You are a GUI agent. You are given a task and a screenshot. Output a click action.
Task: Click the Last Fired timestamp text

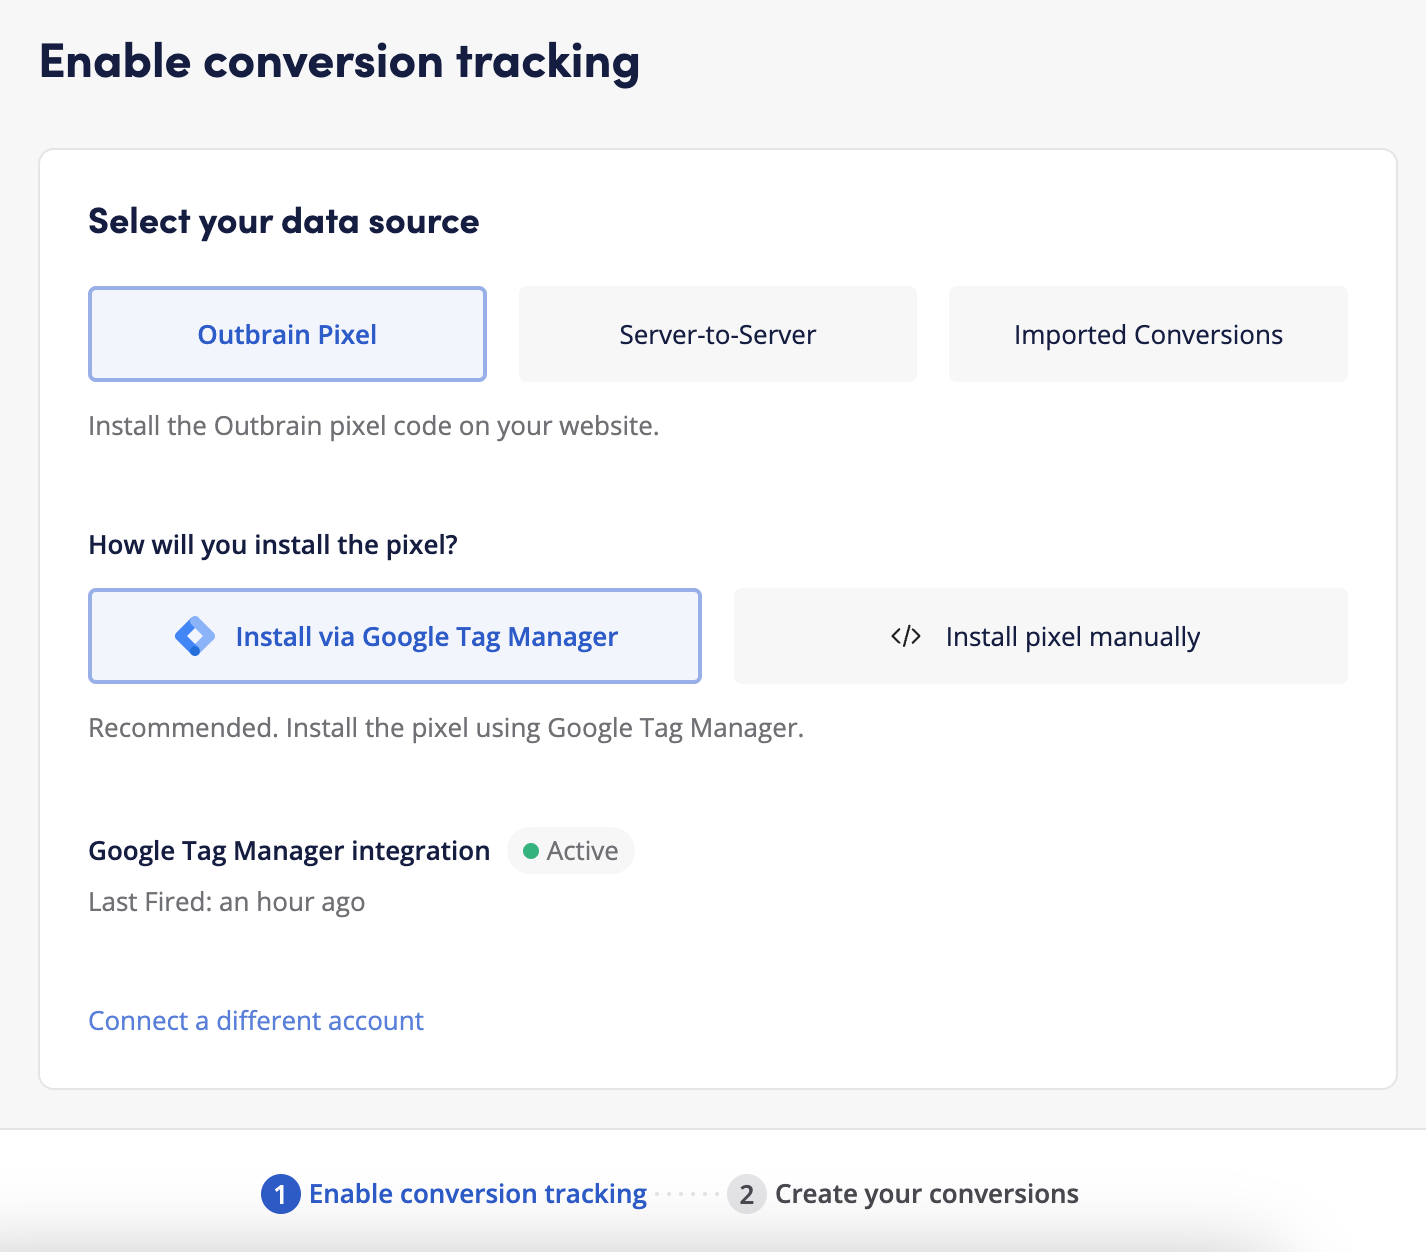coord(227,902)
